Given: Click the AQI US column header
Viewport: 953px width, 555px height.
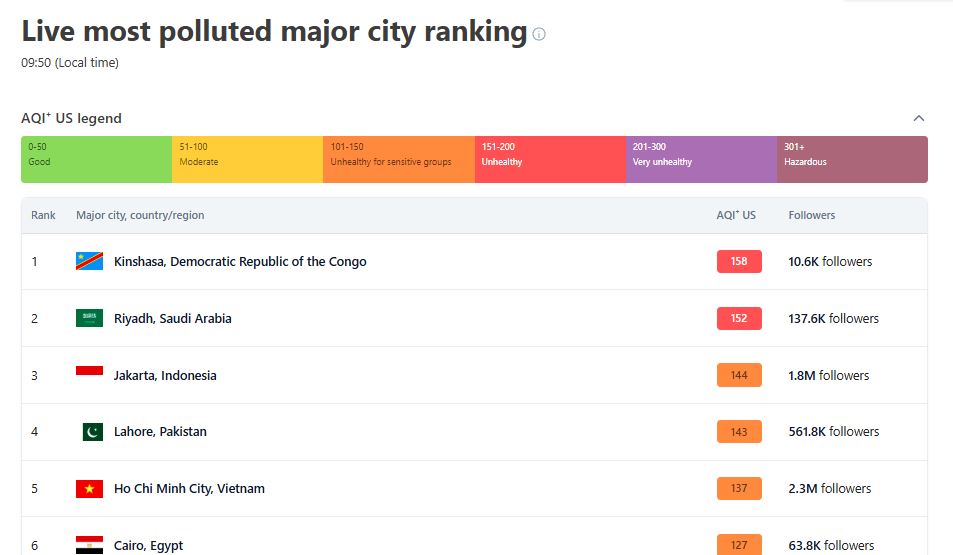Looking at the screenshot, I should pyautogui.click(x=736, y=215).
